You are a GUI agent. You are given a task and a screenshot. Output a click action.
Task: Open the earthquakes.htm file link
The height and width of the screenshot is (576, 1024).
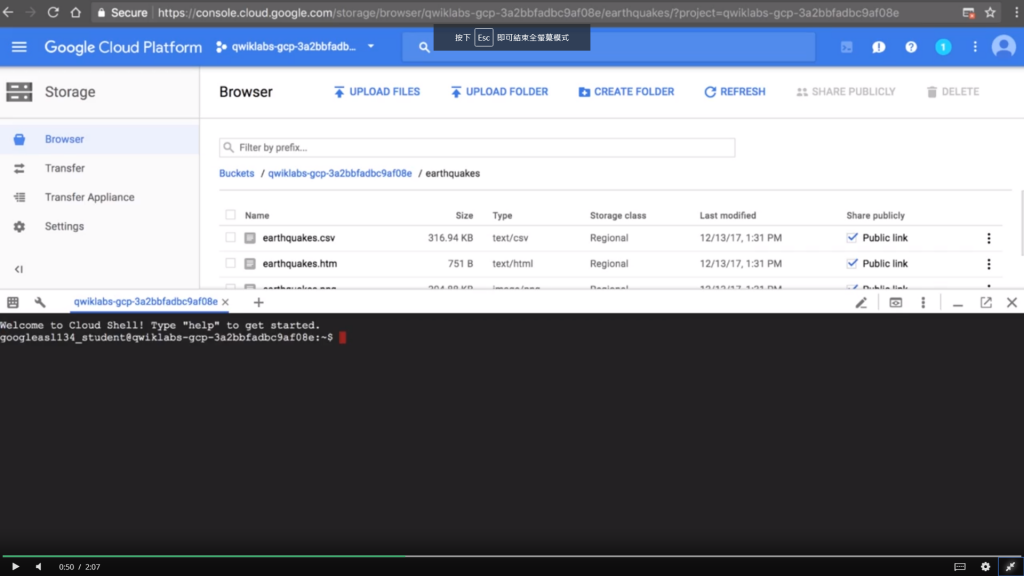tap(300, 264)
